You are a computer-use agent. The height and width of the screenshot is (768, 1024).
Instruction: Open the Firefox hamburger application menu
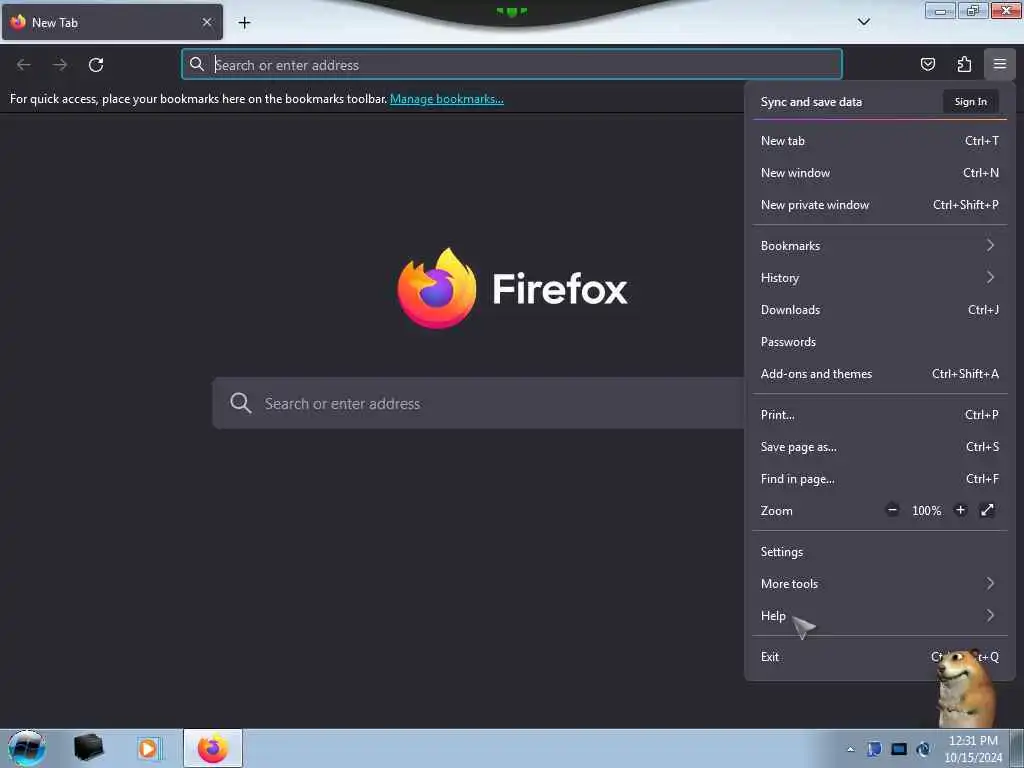999,64
